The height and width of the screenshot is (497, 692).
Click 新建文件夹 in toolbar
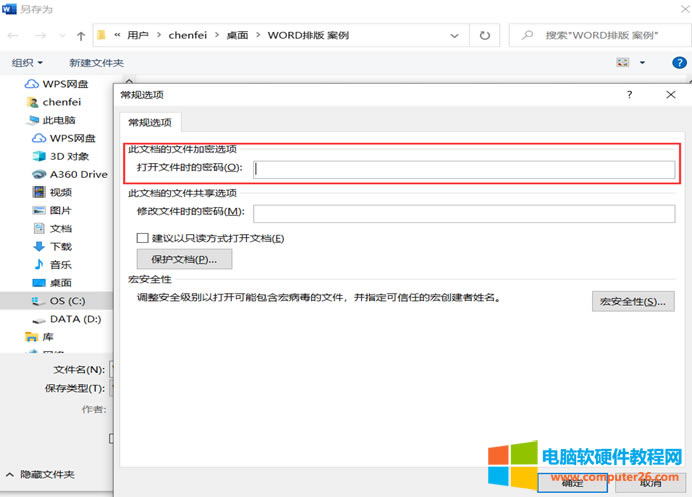coord(96,63)
